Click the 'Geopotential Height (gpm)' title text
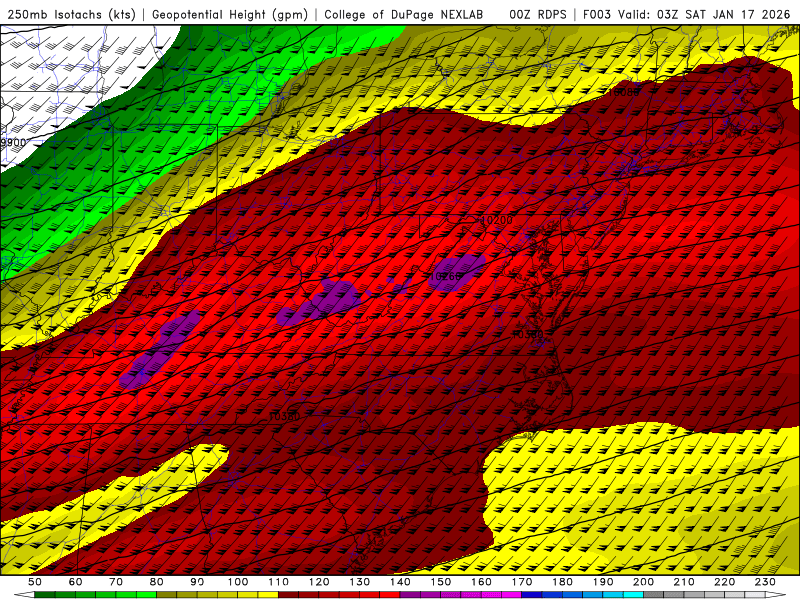The width and height of the screenshot is (800, 600). click(230, 15)
